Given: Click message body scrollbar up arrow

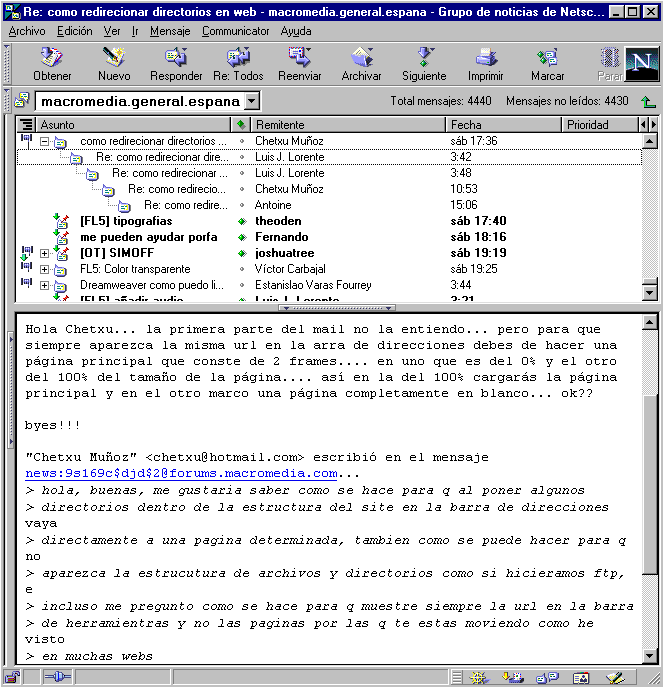Looking at the screenshot, I should (649, 322).
